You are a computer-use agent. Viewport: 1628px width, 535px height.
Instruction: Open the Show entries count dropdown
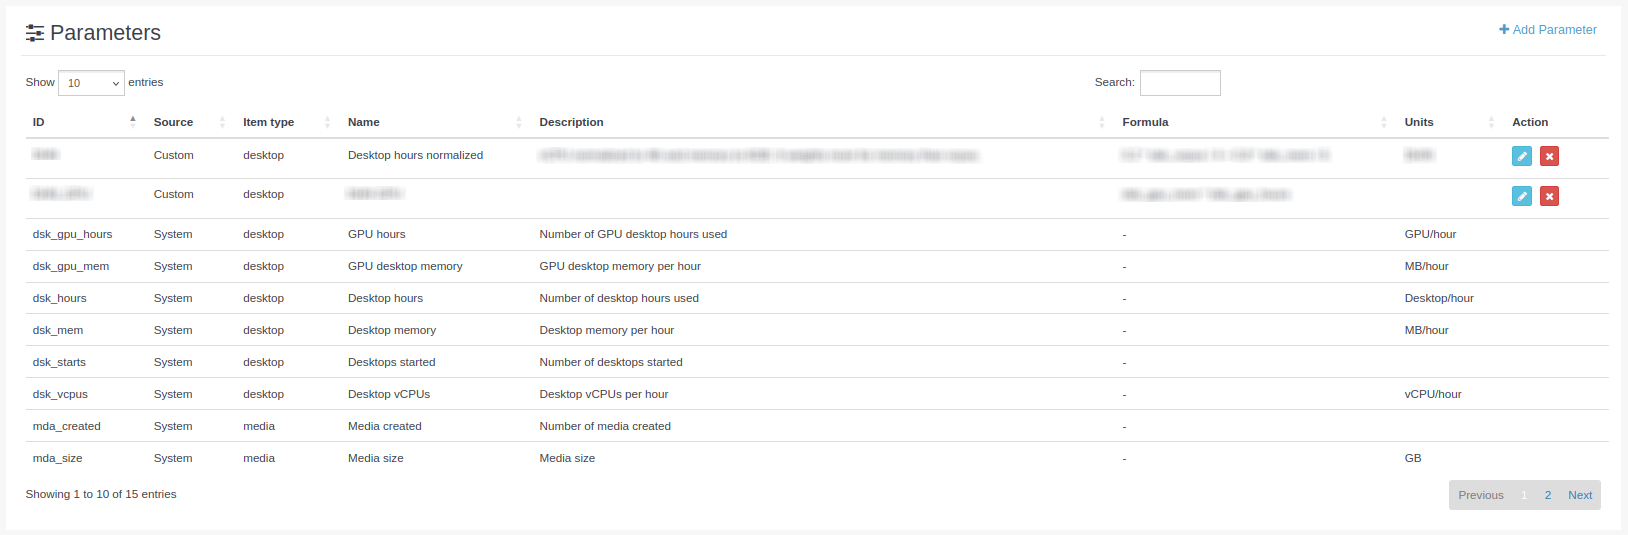click(91, 83)
